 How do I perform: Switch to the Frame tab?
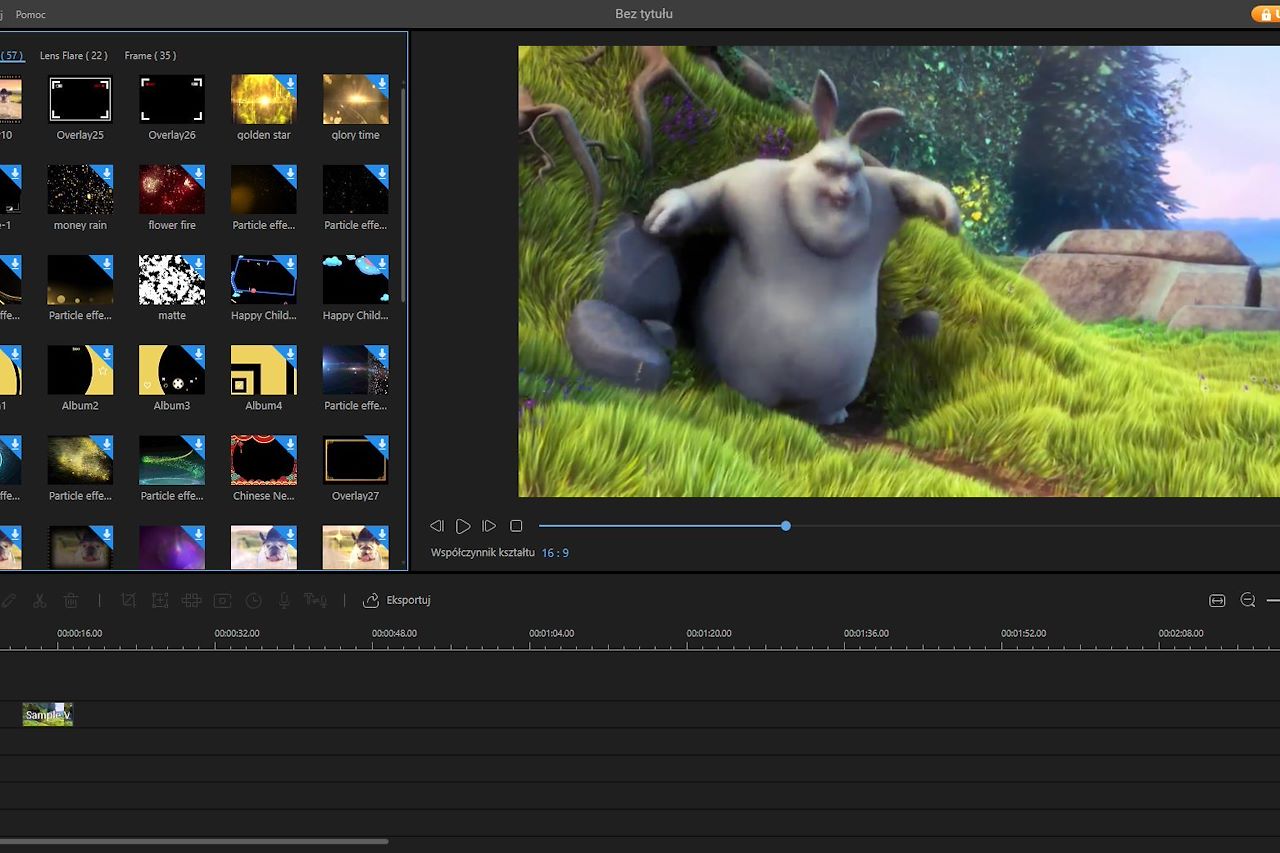tap(149, 56)
